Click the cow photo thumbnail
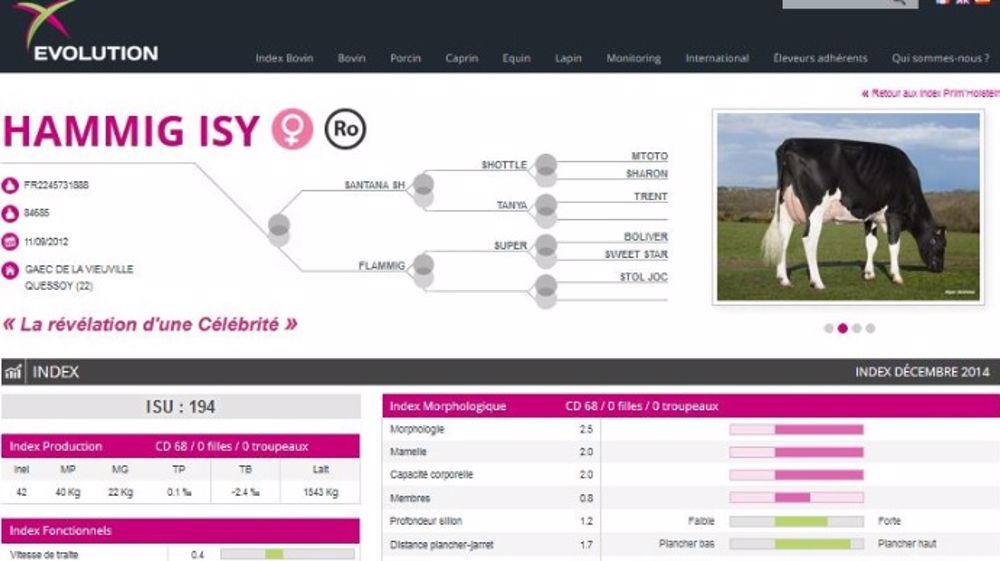This screenshot has height=561, width=1000. click(848, 207)
